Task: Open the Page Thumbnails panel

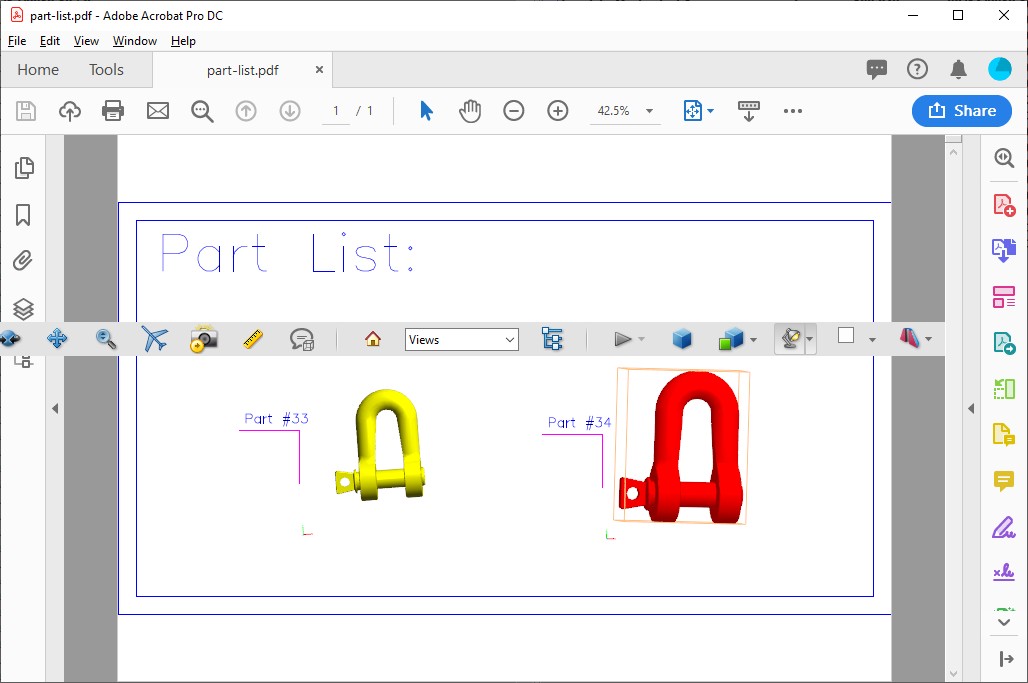Action: click(24, 168)
